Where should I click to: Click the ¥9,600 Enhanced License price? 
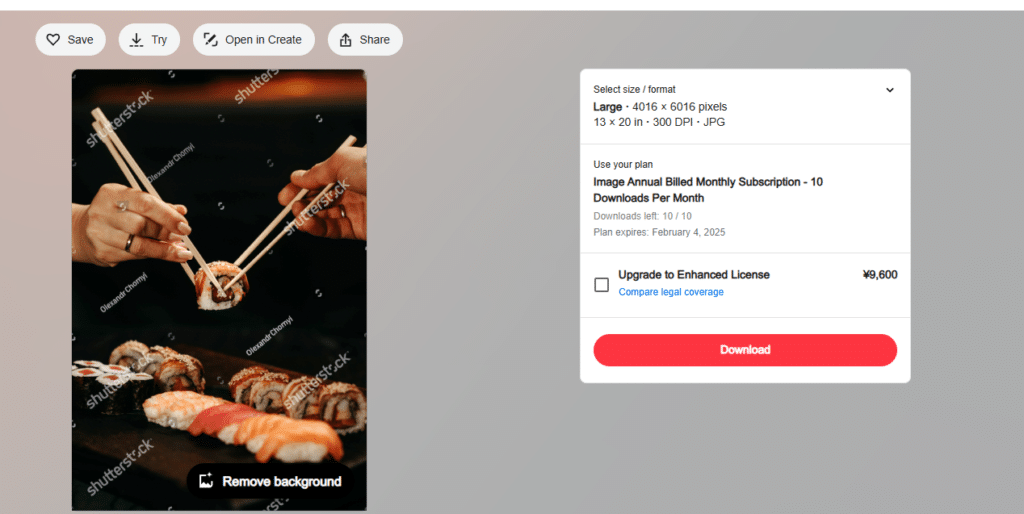[x=880, y=275]
